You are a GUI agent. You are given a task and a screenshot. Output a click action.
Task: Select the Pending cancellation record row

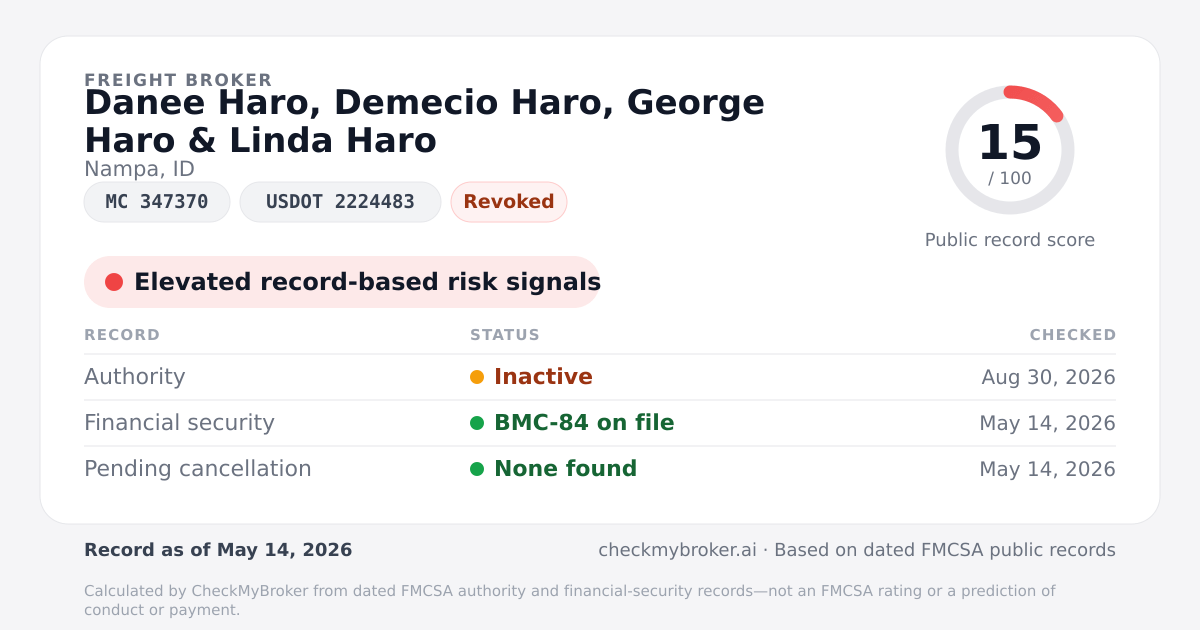(x=600, y=469)
